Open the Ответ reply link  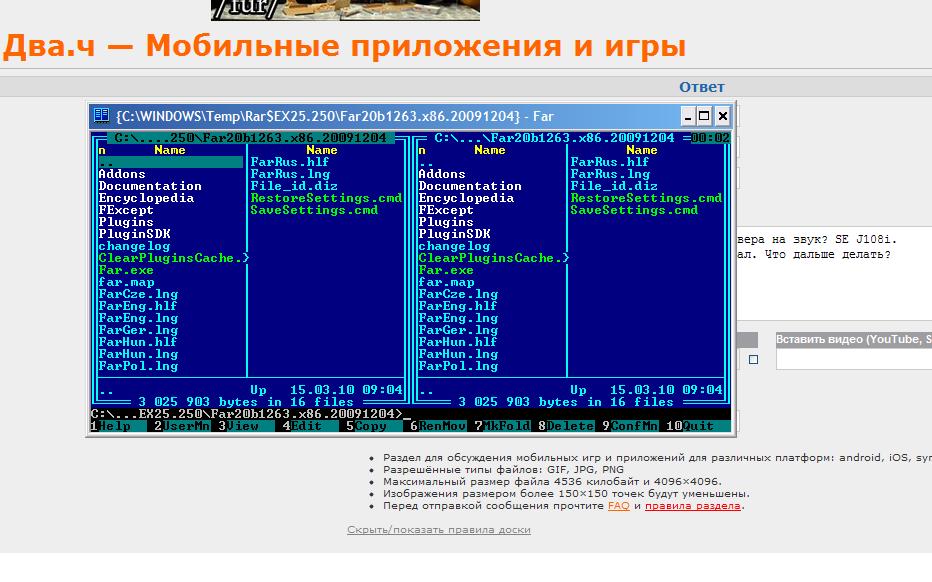coord(701,87)
